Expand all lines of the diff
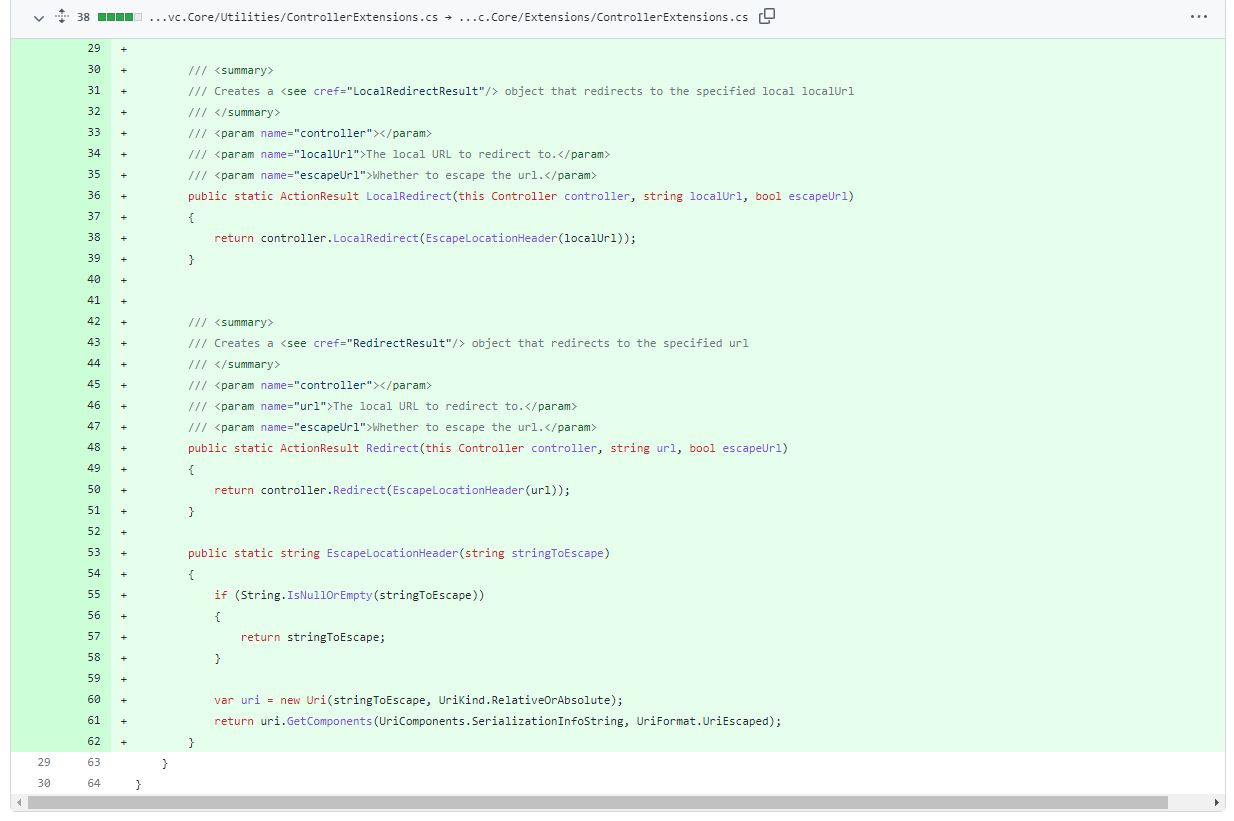This screenshot has height=821, width=1234. point(62,17)
